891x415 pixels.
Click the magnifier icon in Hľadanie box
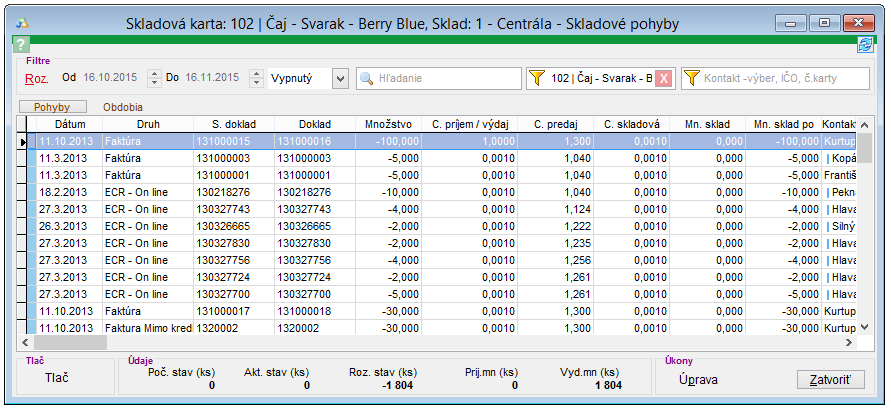(367, 78)
